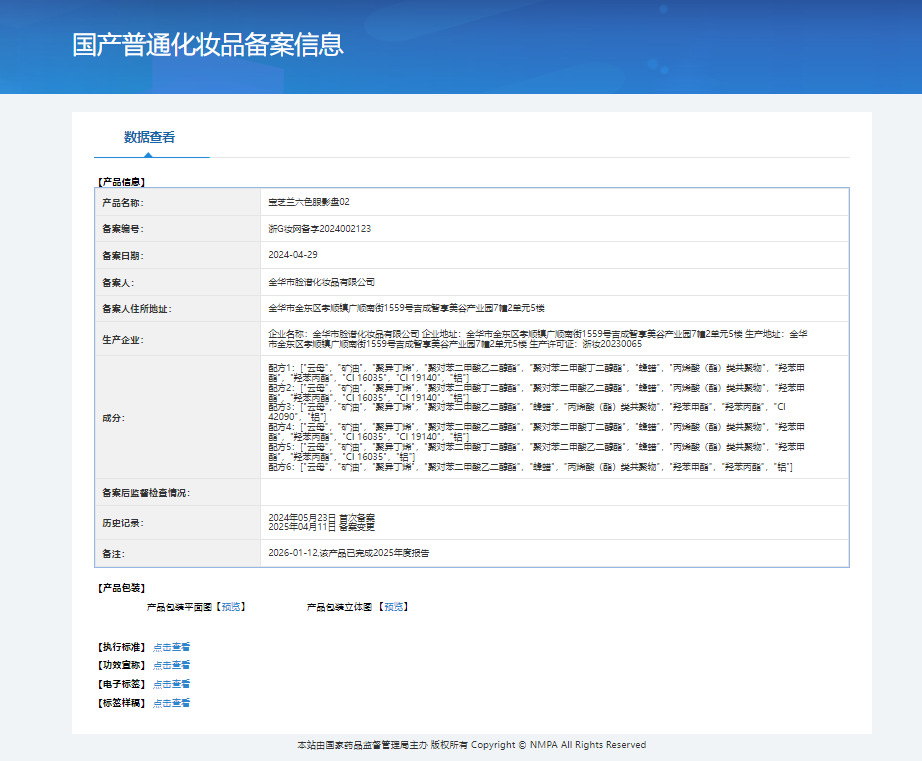Click the 备案编号 row label

point(123,229)
